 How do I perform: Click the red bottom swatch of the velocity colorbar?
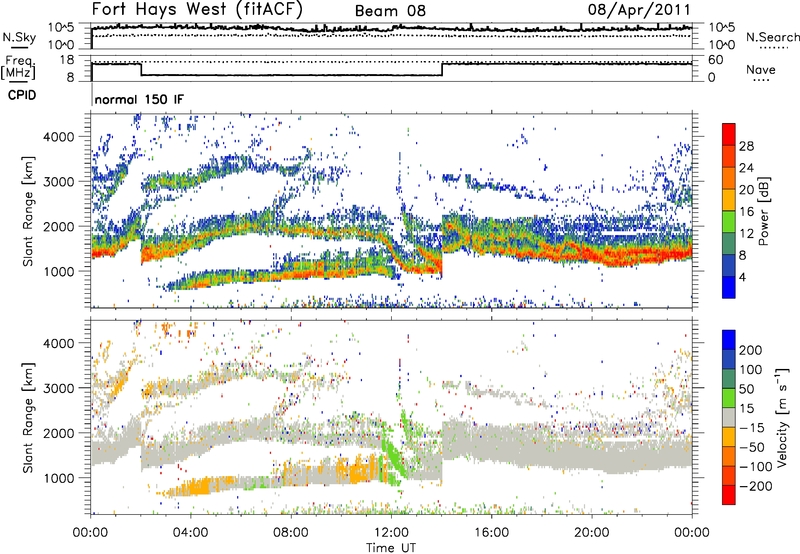[x=729, y=494]
